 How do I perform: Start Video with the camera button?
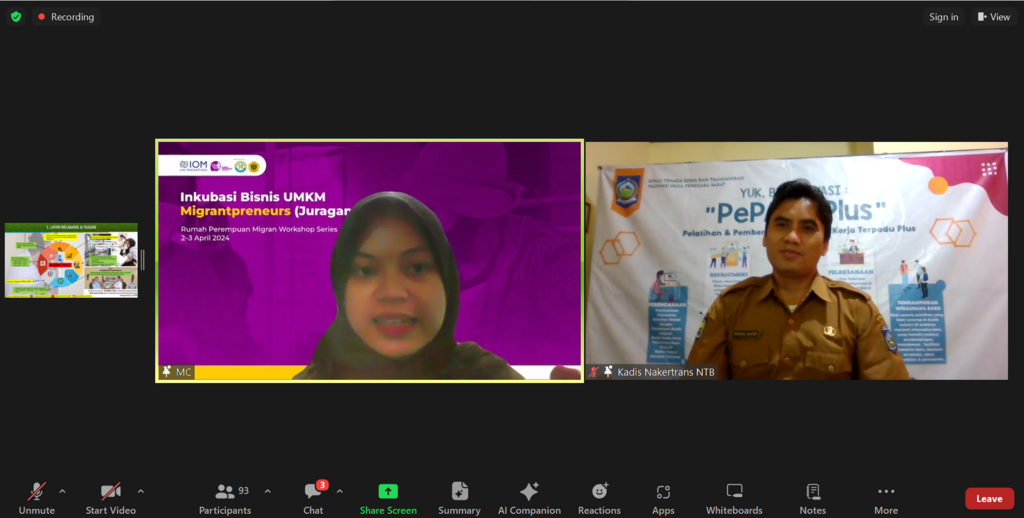[x=110, y=497]
